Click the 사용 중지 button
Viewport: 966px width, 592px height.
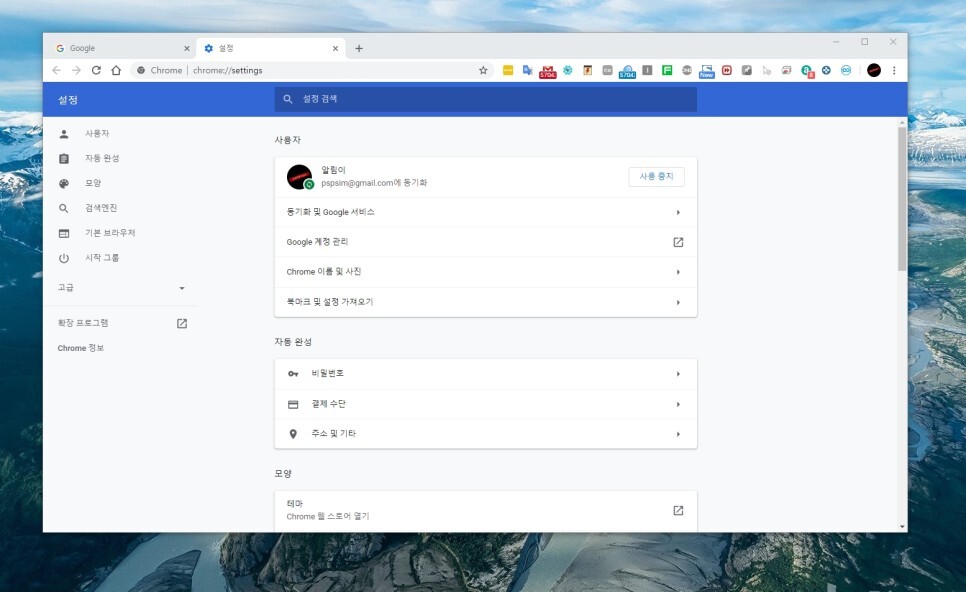pyautogui.click(x=656, y=177)
